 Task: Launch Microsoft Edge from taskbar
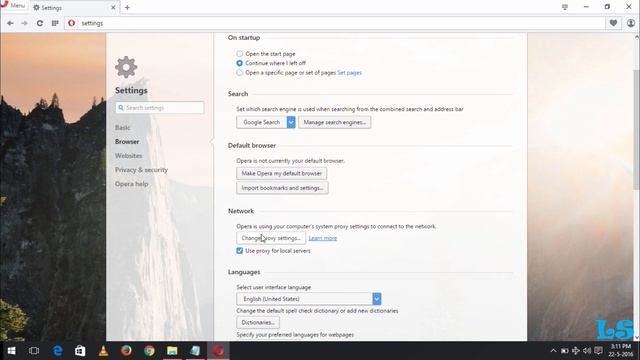58,351
